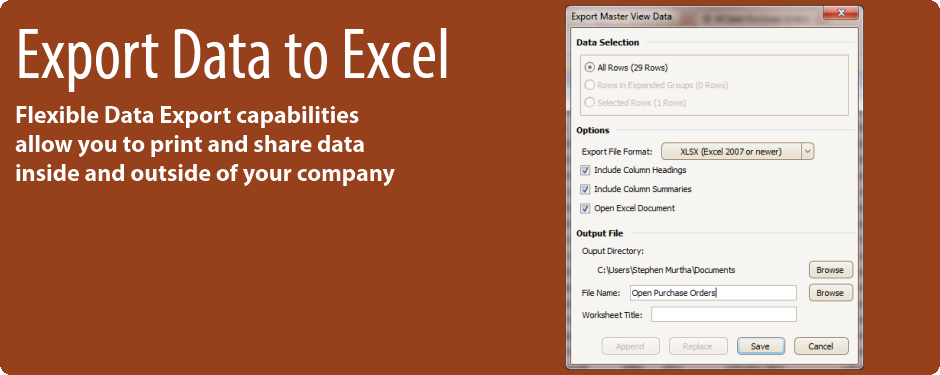Click the Data Selection section heading
This screenshot has width=940, height=375.
[607, 43]
